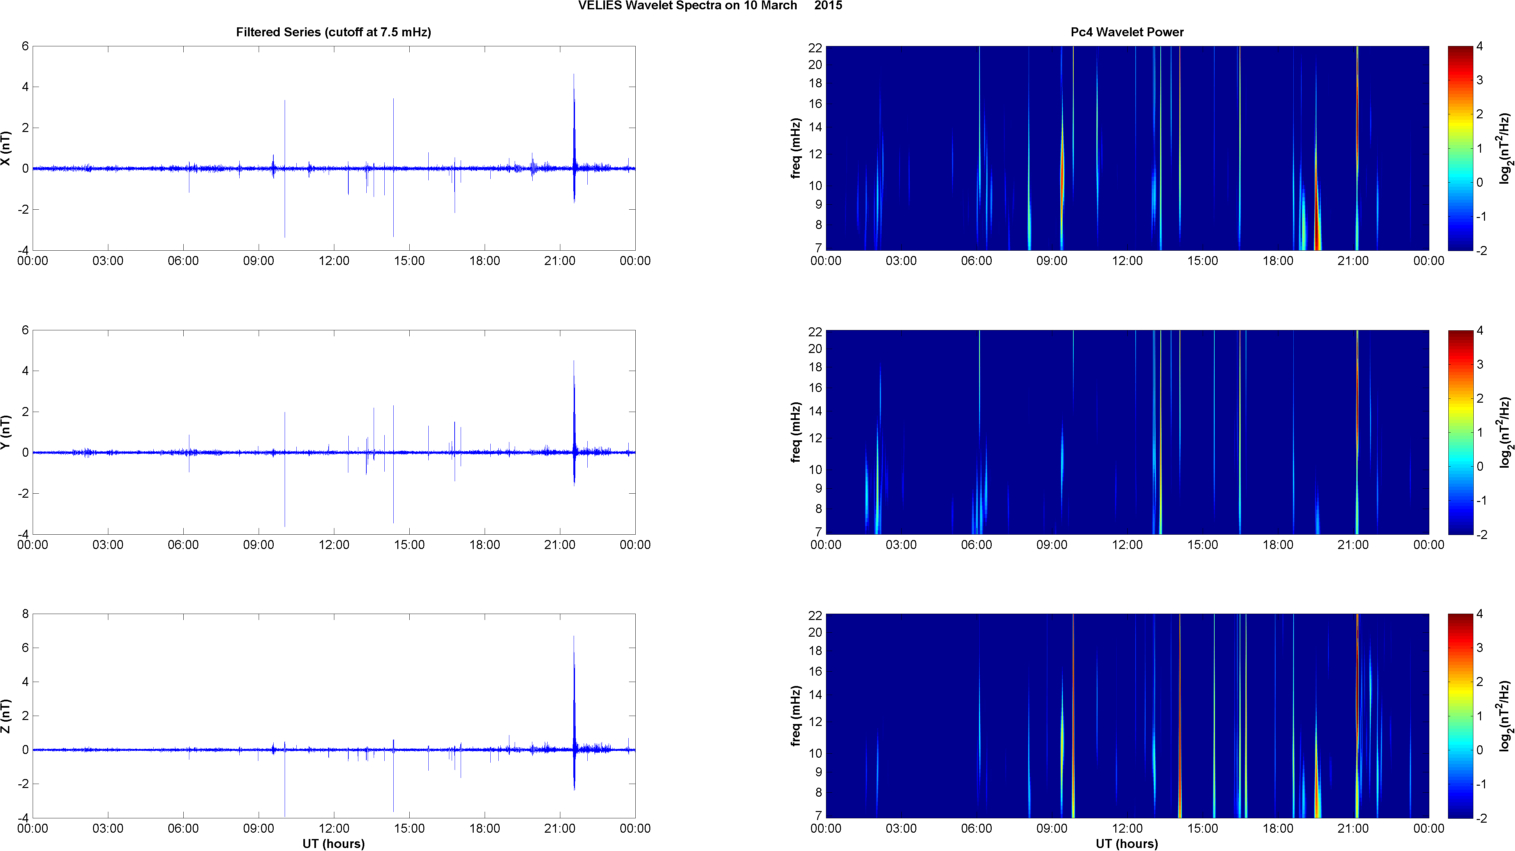Image resolution: width=1515 pixels, height=851 pixels.
Task: Click the 'freq (mHz)' label of bottom spectrum
Action: click(796, 716)
